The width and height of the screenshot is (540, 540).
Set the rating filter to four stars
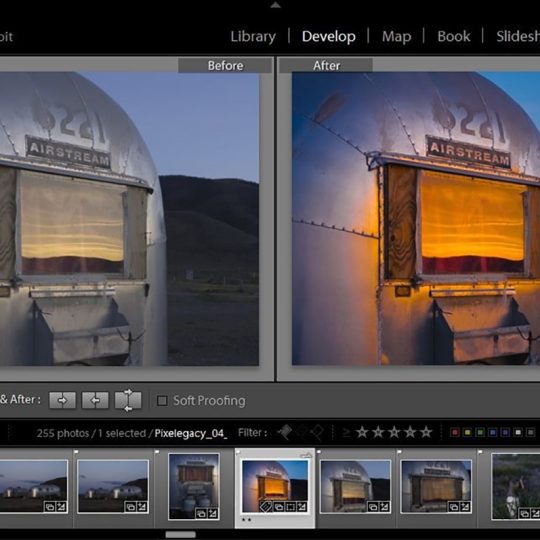click(410, 432)
